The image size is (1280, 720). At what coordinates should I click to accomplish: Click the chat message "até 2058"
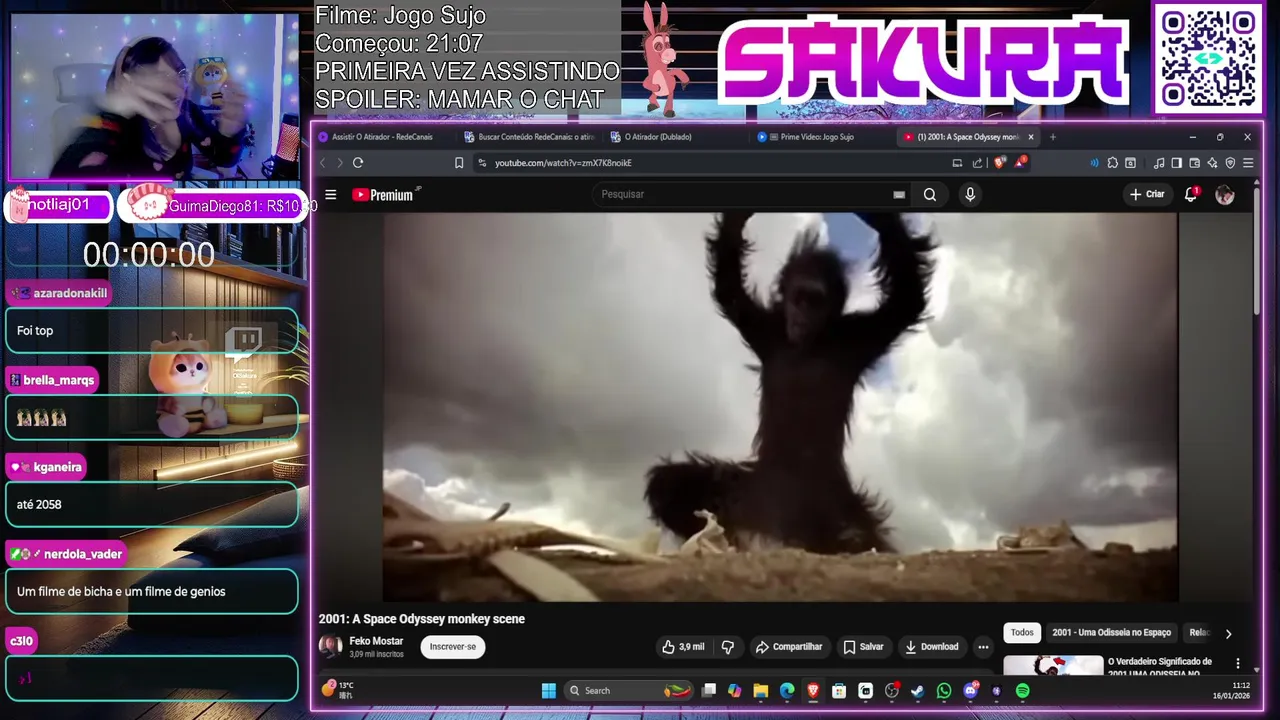click(x=39, y=505)
